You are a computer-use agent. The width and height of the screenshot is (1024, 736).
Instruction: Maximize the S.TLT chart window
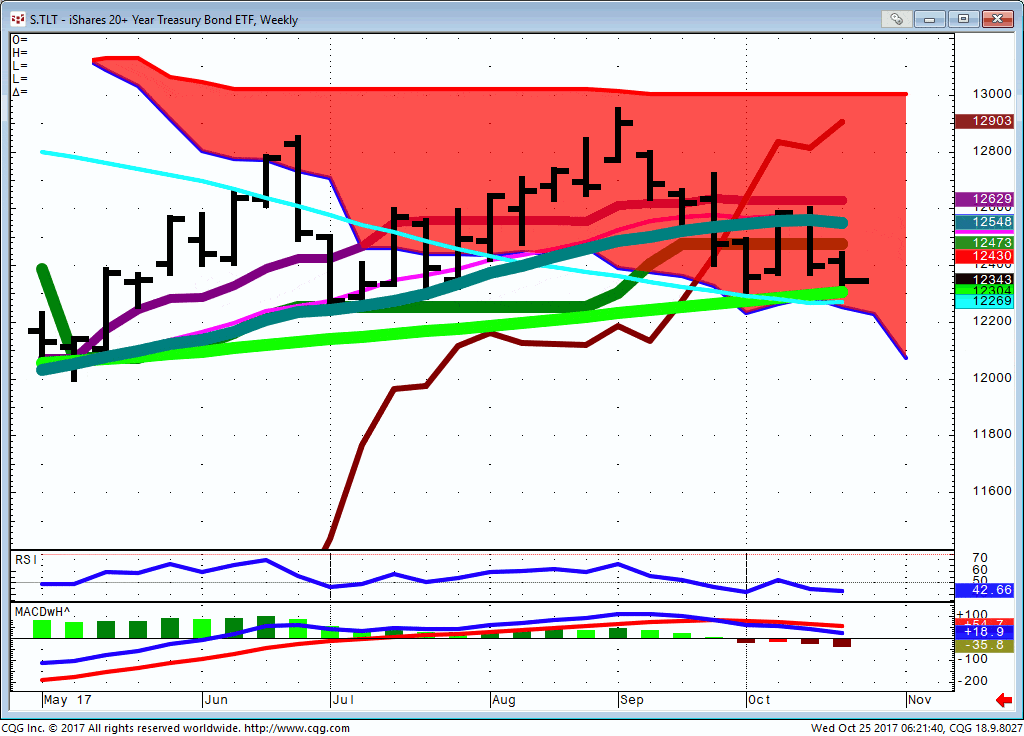[x=963, y=19]
